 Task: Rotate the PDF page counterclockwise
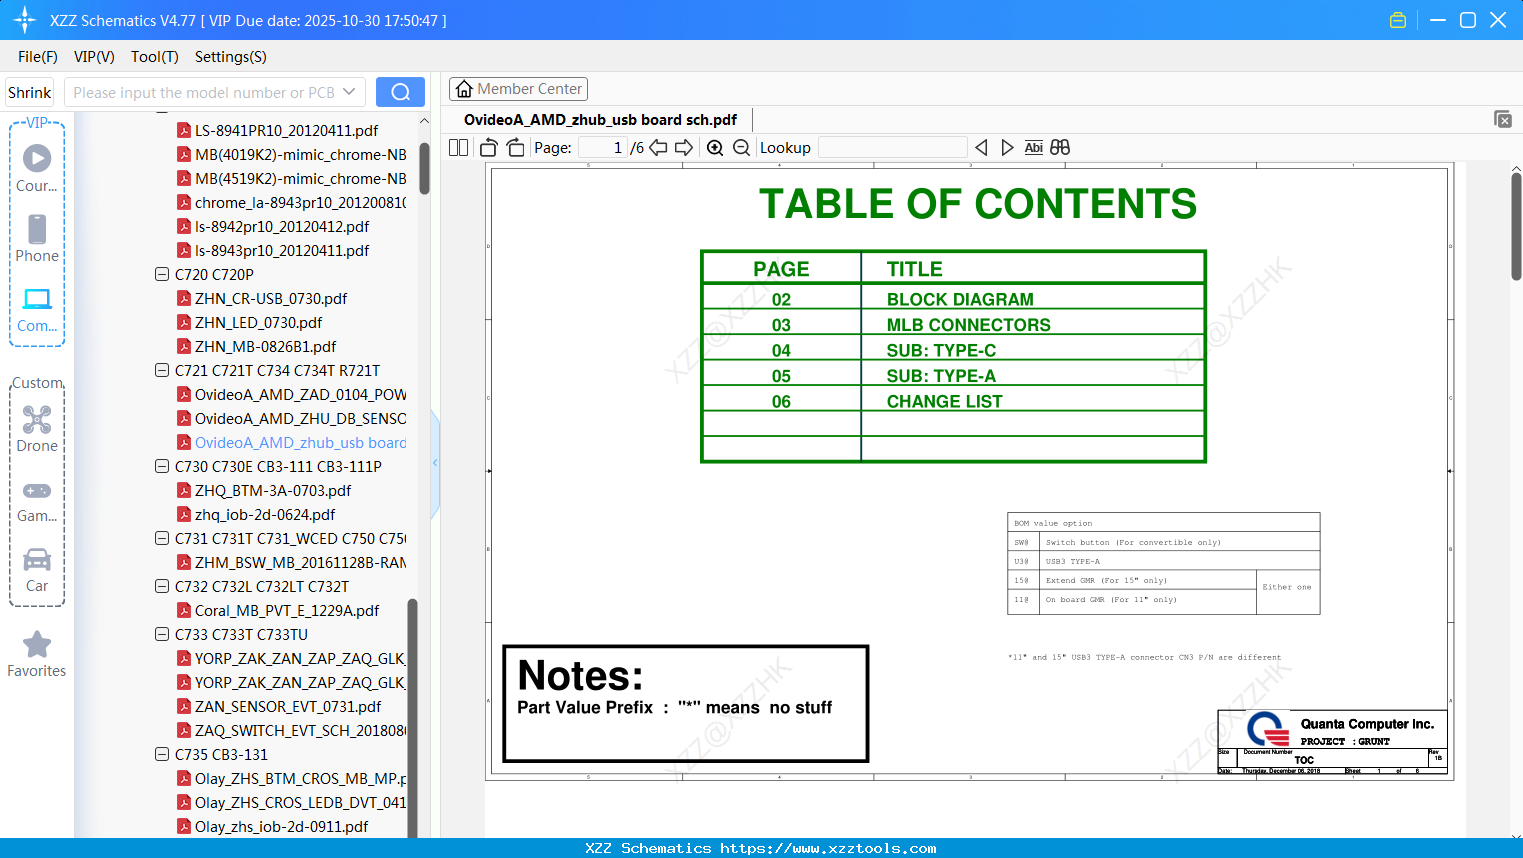489,148
